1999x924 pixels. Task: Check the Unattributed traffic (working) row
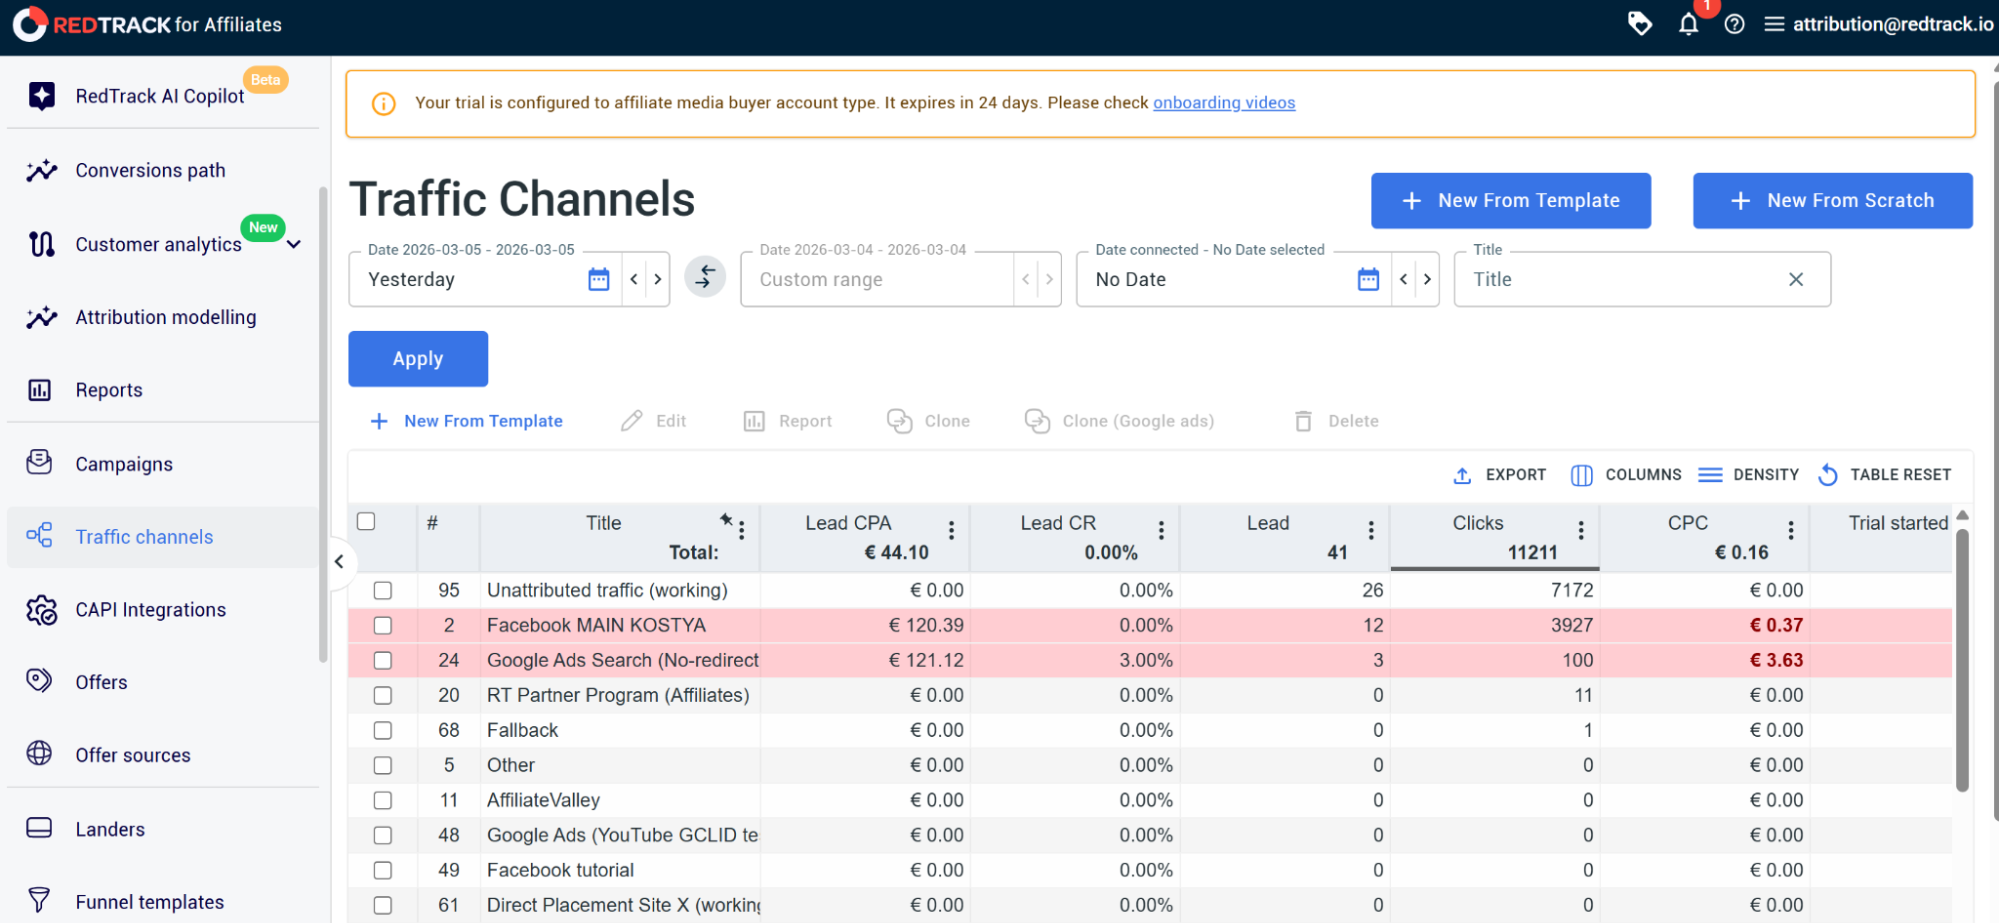(383, 591)
